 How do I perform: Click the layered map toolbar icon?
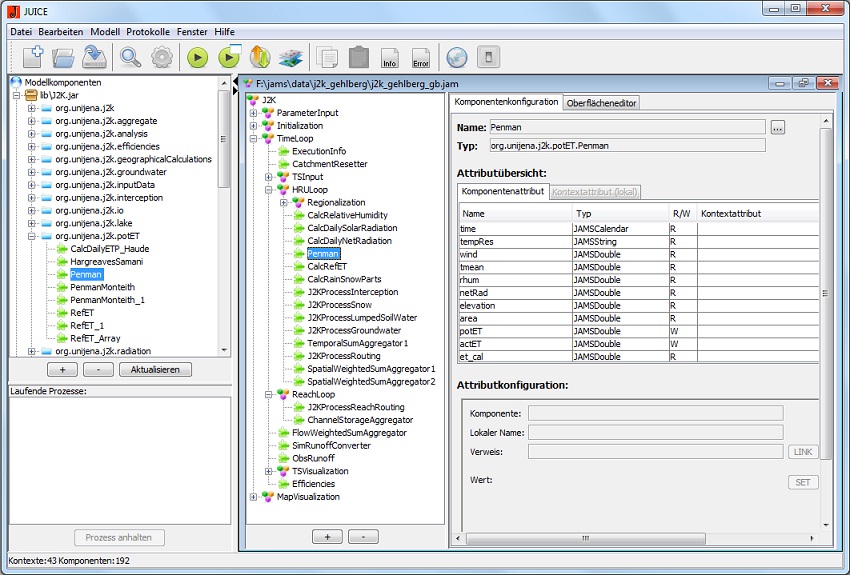[x=290, y=57]
